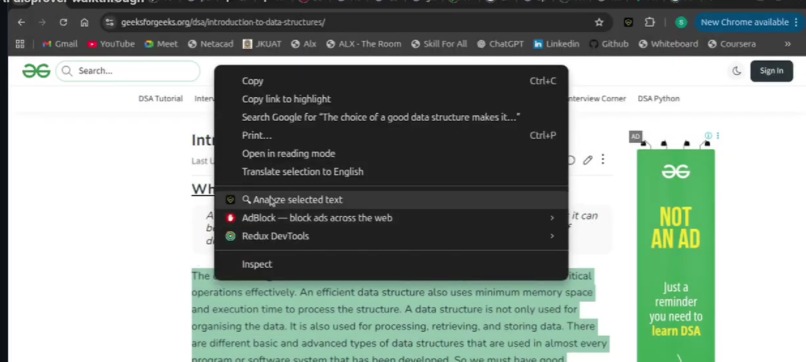This screenshot has width=806, height=362.
Task: Open the Whiteboard bookmark
Action: click(x=668, y=44)
